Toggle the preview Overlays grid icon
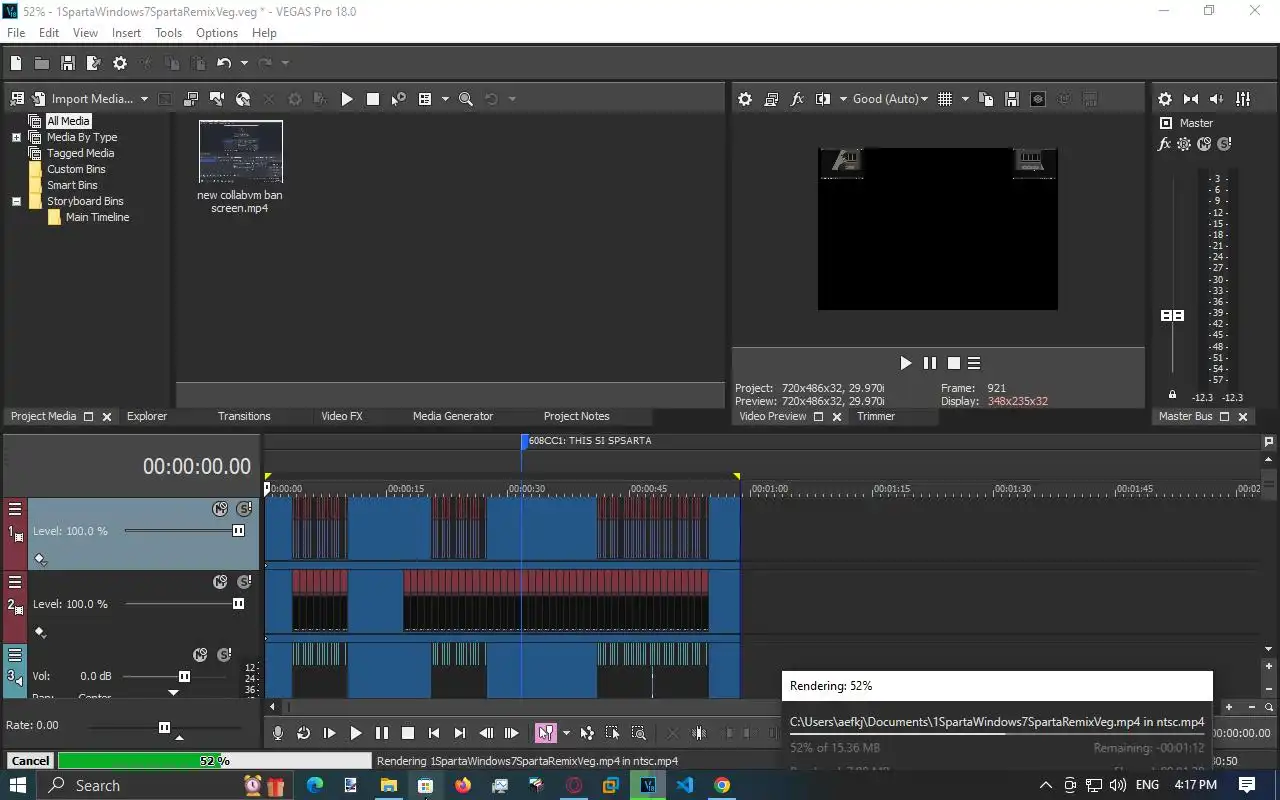 tap(945, 99)
